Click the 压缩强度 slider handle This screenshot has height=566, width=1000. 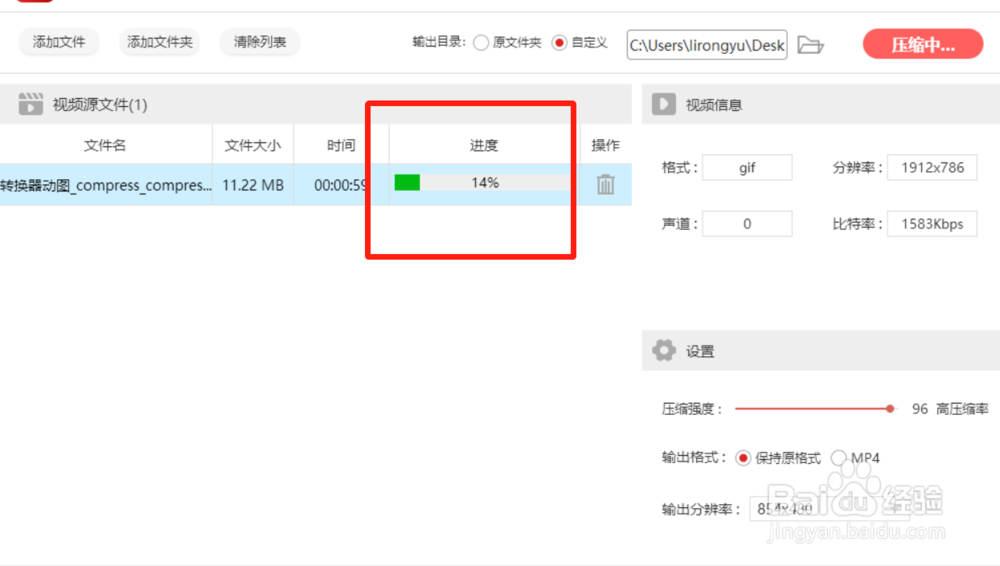point(890,408)
